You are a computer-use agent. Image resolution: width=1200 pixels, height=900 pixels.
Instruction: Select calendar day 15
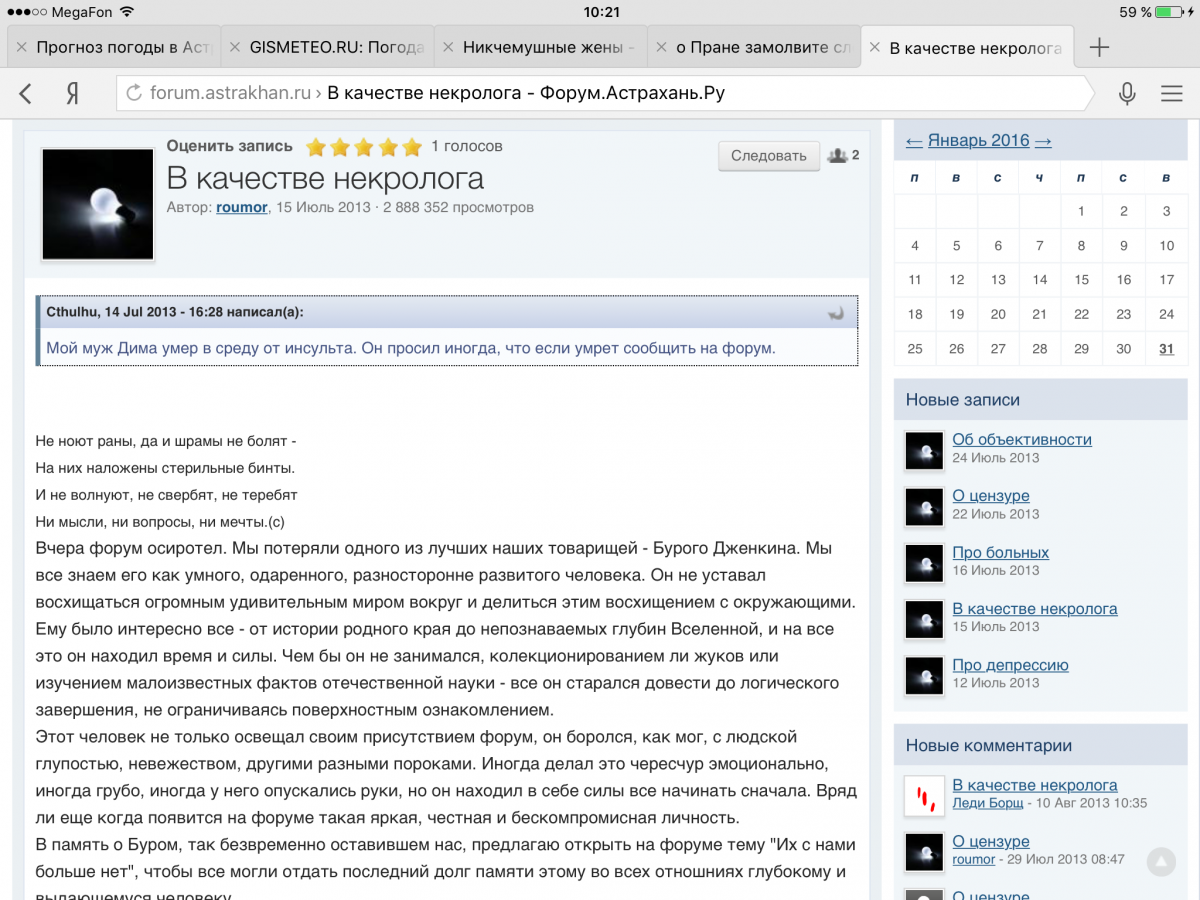[1082, 280]
